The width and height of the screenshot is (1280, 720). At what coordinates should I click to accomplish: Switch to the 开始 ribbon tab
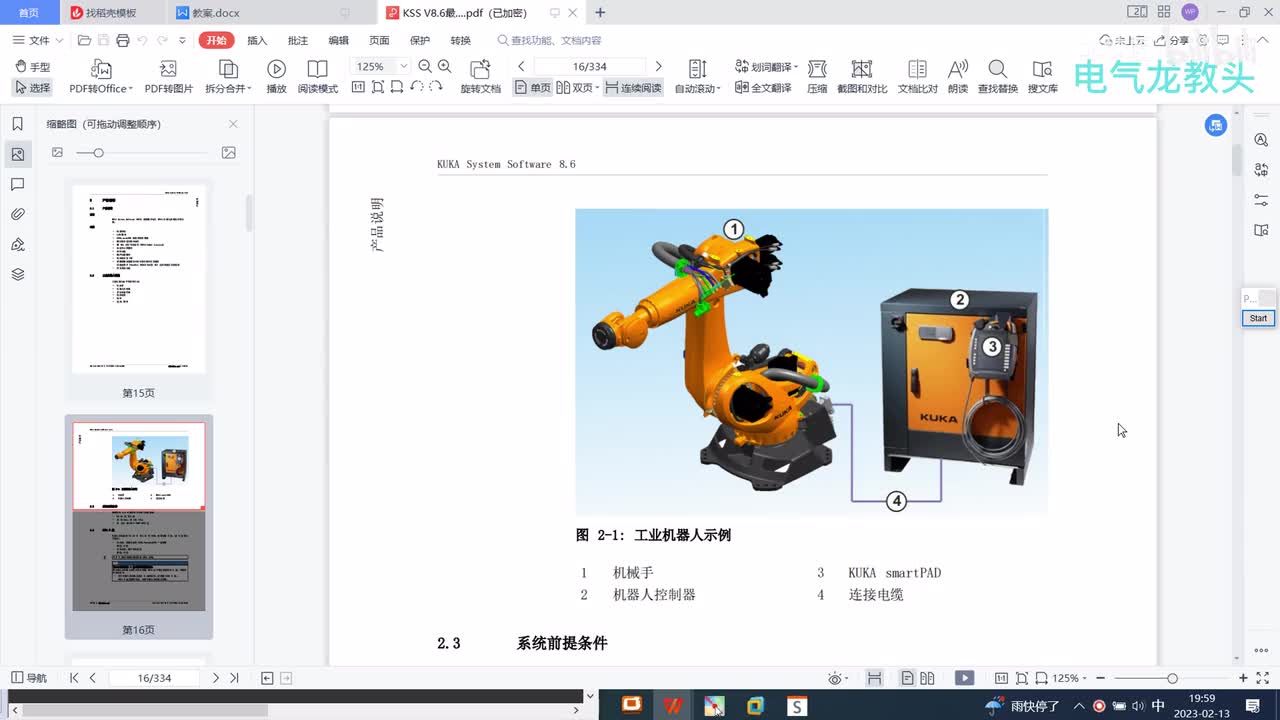[215, 40]
